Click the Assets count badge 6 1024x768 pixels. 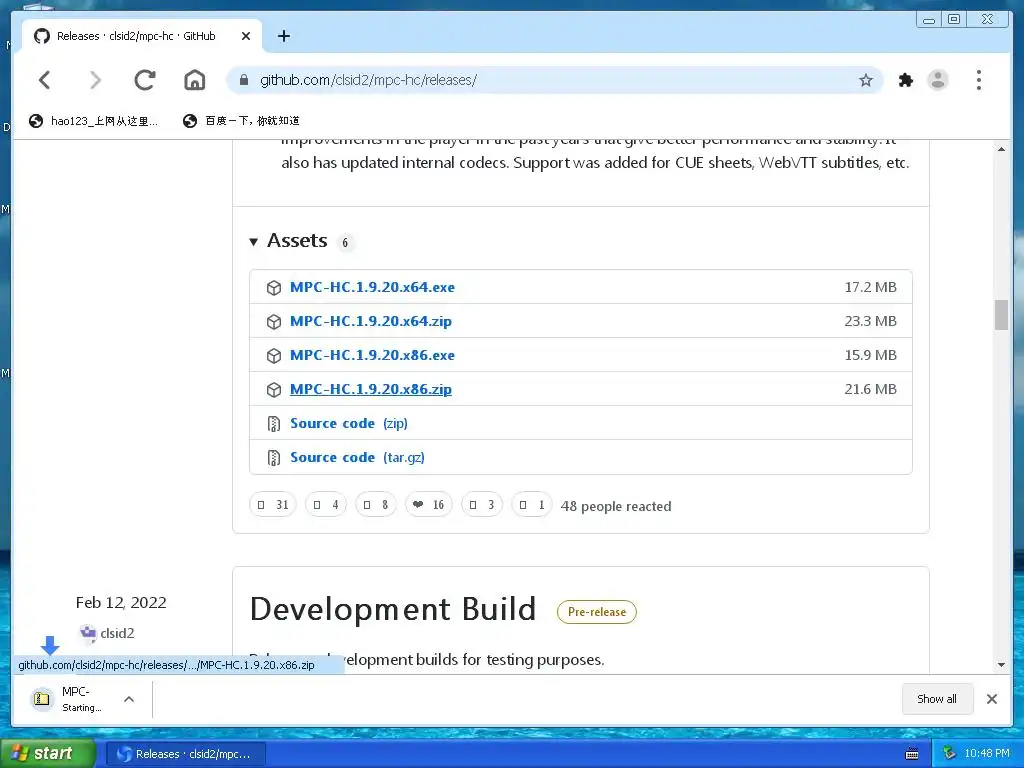point(345,243)
